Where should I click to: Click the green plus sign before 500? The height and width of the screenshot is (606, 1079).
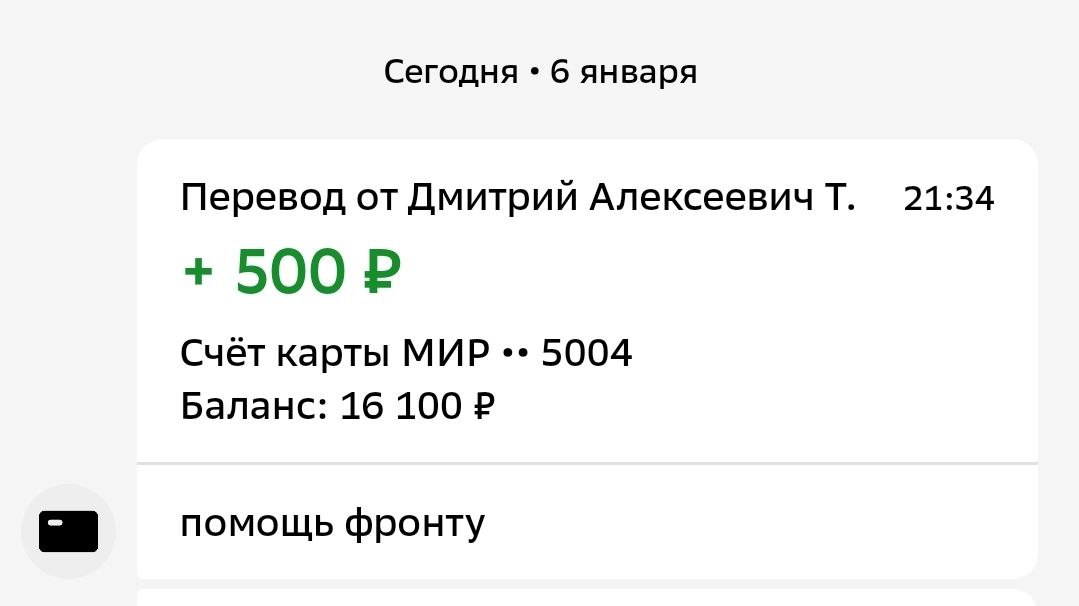[198, 272]
